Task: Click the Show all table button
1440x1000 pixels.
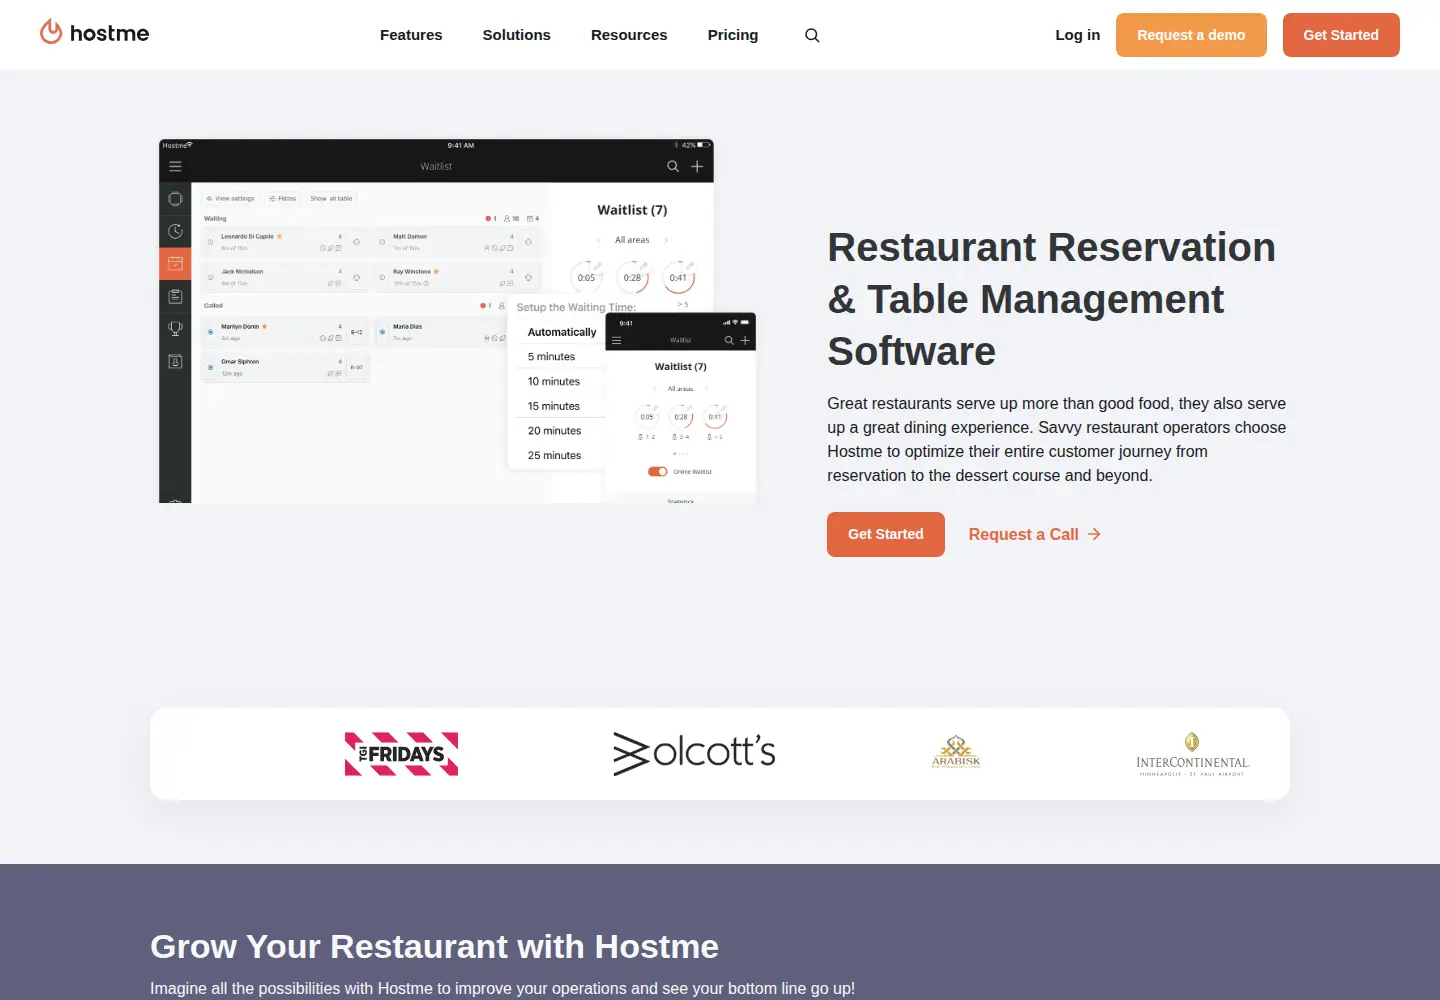Action: coord(331,199)
